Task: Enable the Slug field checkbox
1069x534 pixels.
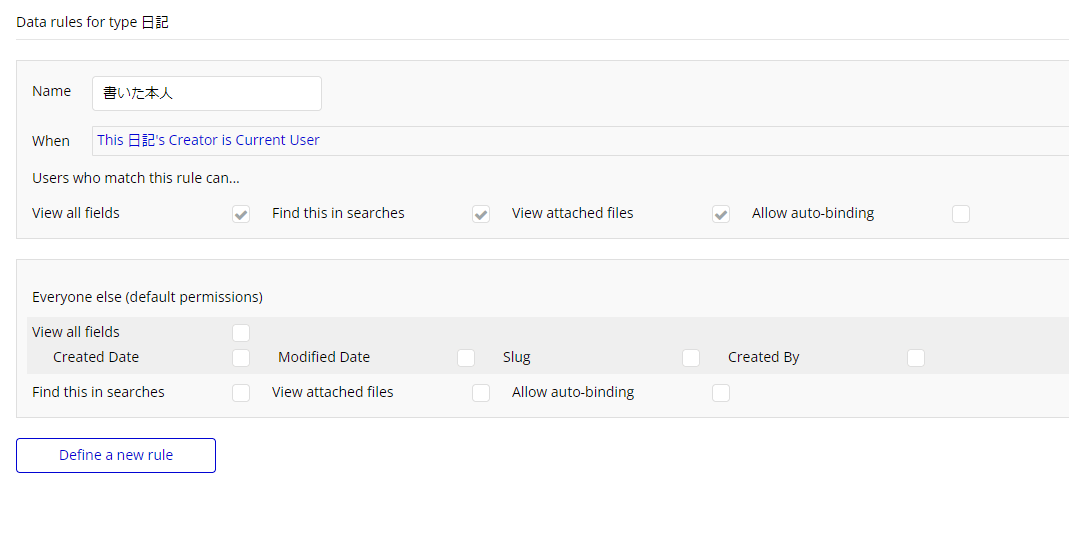Action: tap(691, 358)
